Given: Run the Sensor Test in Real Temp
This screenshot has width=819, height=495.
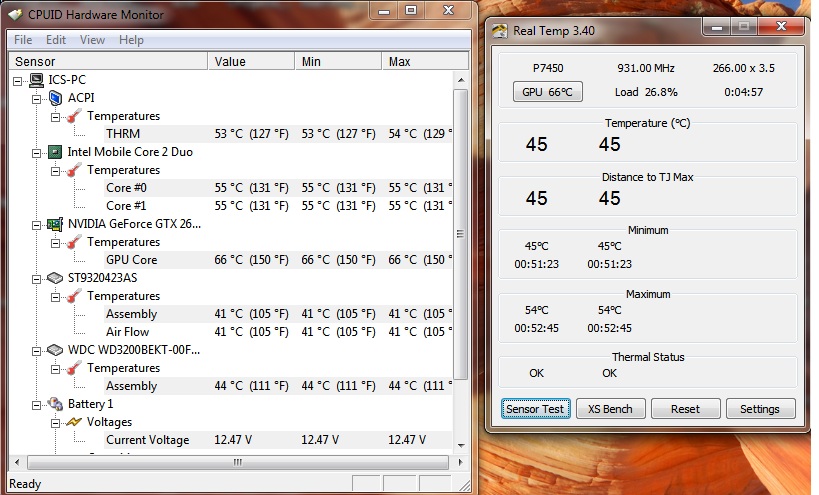Looking at the screenshot, I should pyautogui.click(x=535, y=409).
